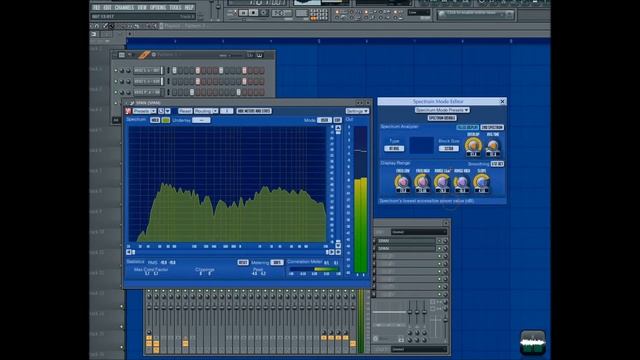Viewport: 640px width, 360px height.
Task: Toggle mute LED of first sequencer channel
Action: [116, 71]
